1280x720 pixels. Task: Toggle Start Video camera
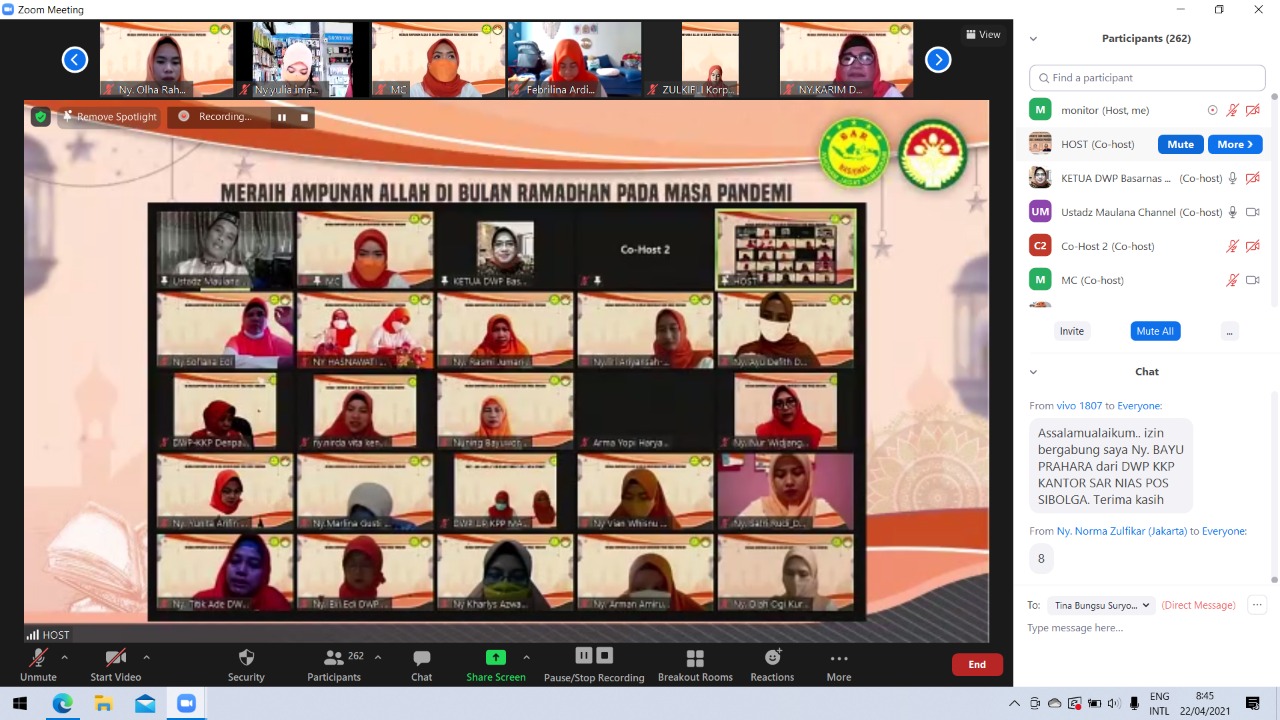point(115,658)
